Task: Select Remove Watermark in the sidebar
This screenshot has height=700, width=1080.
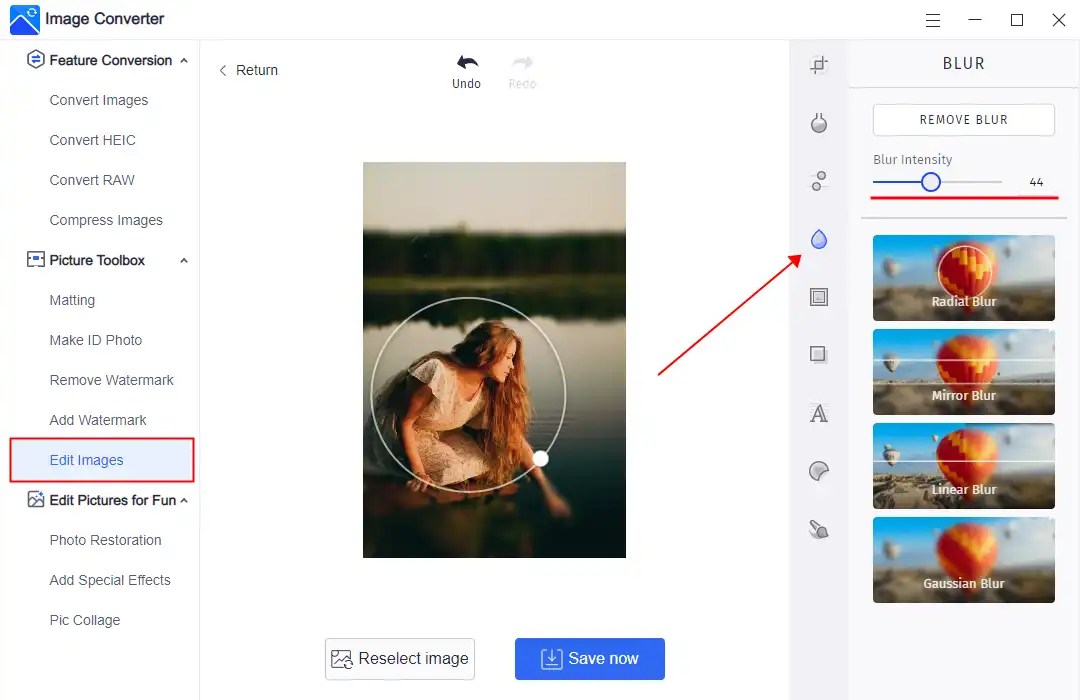Action: 111,380
